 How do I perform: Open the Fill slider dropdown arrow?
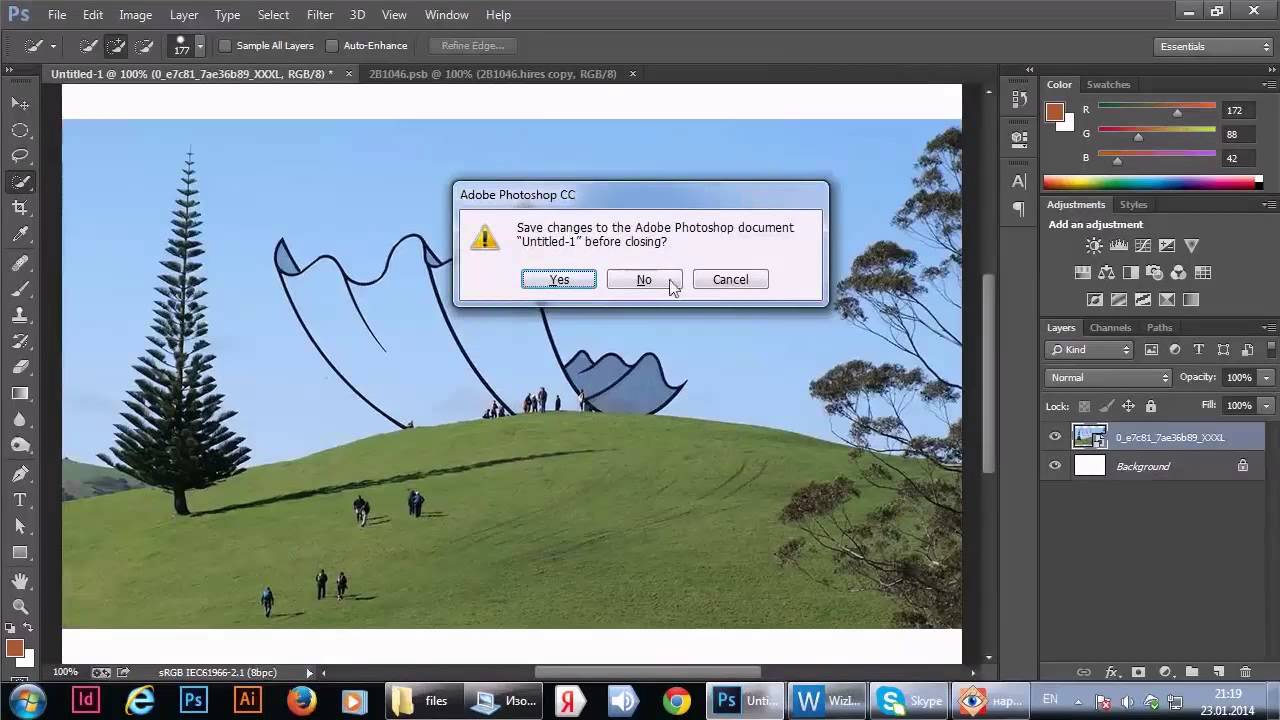coord(1267,406)
